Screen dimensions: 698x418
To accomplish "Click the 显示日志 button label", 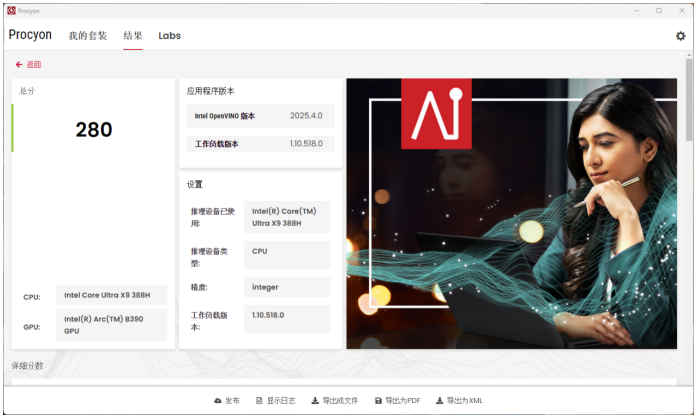I will tap(281, 401).
